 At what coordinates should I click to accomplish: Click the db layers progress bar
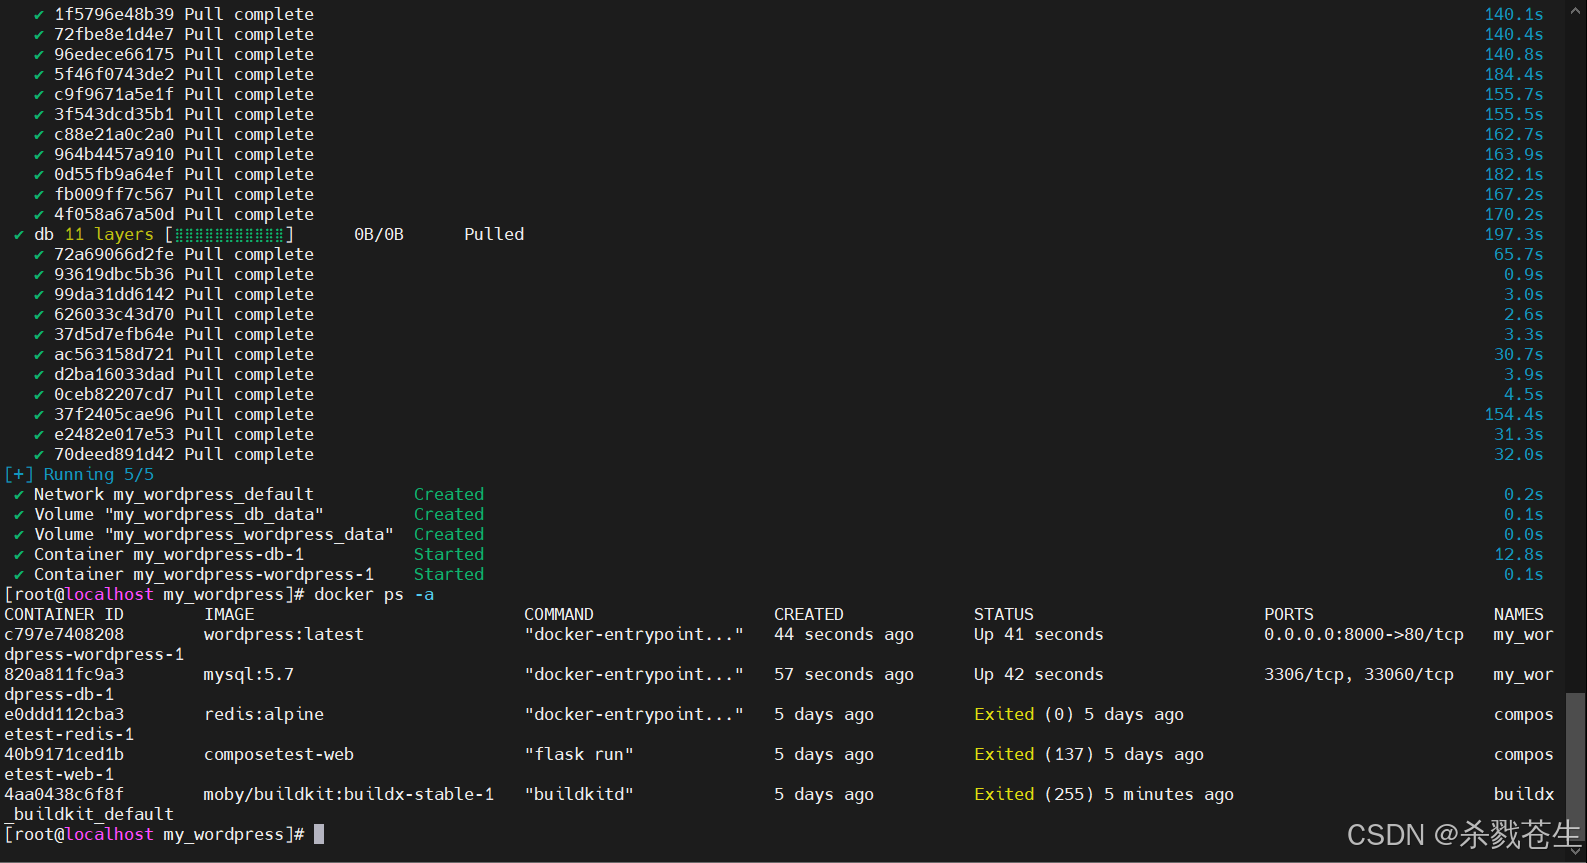point(229,234)
